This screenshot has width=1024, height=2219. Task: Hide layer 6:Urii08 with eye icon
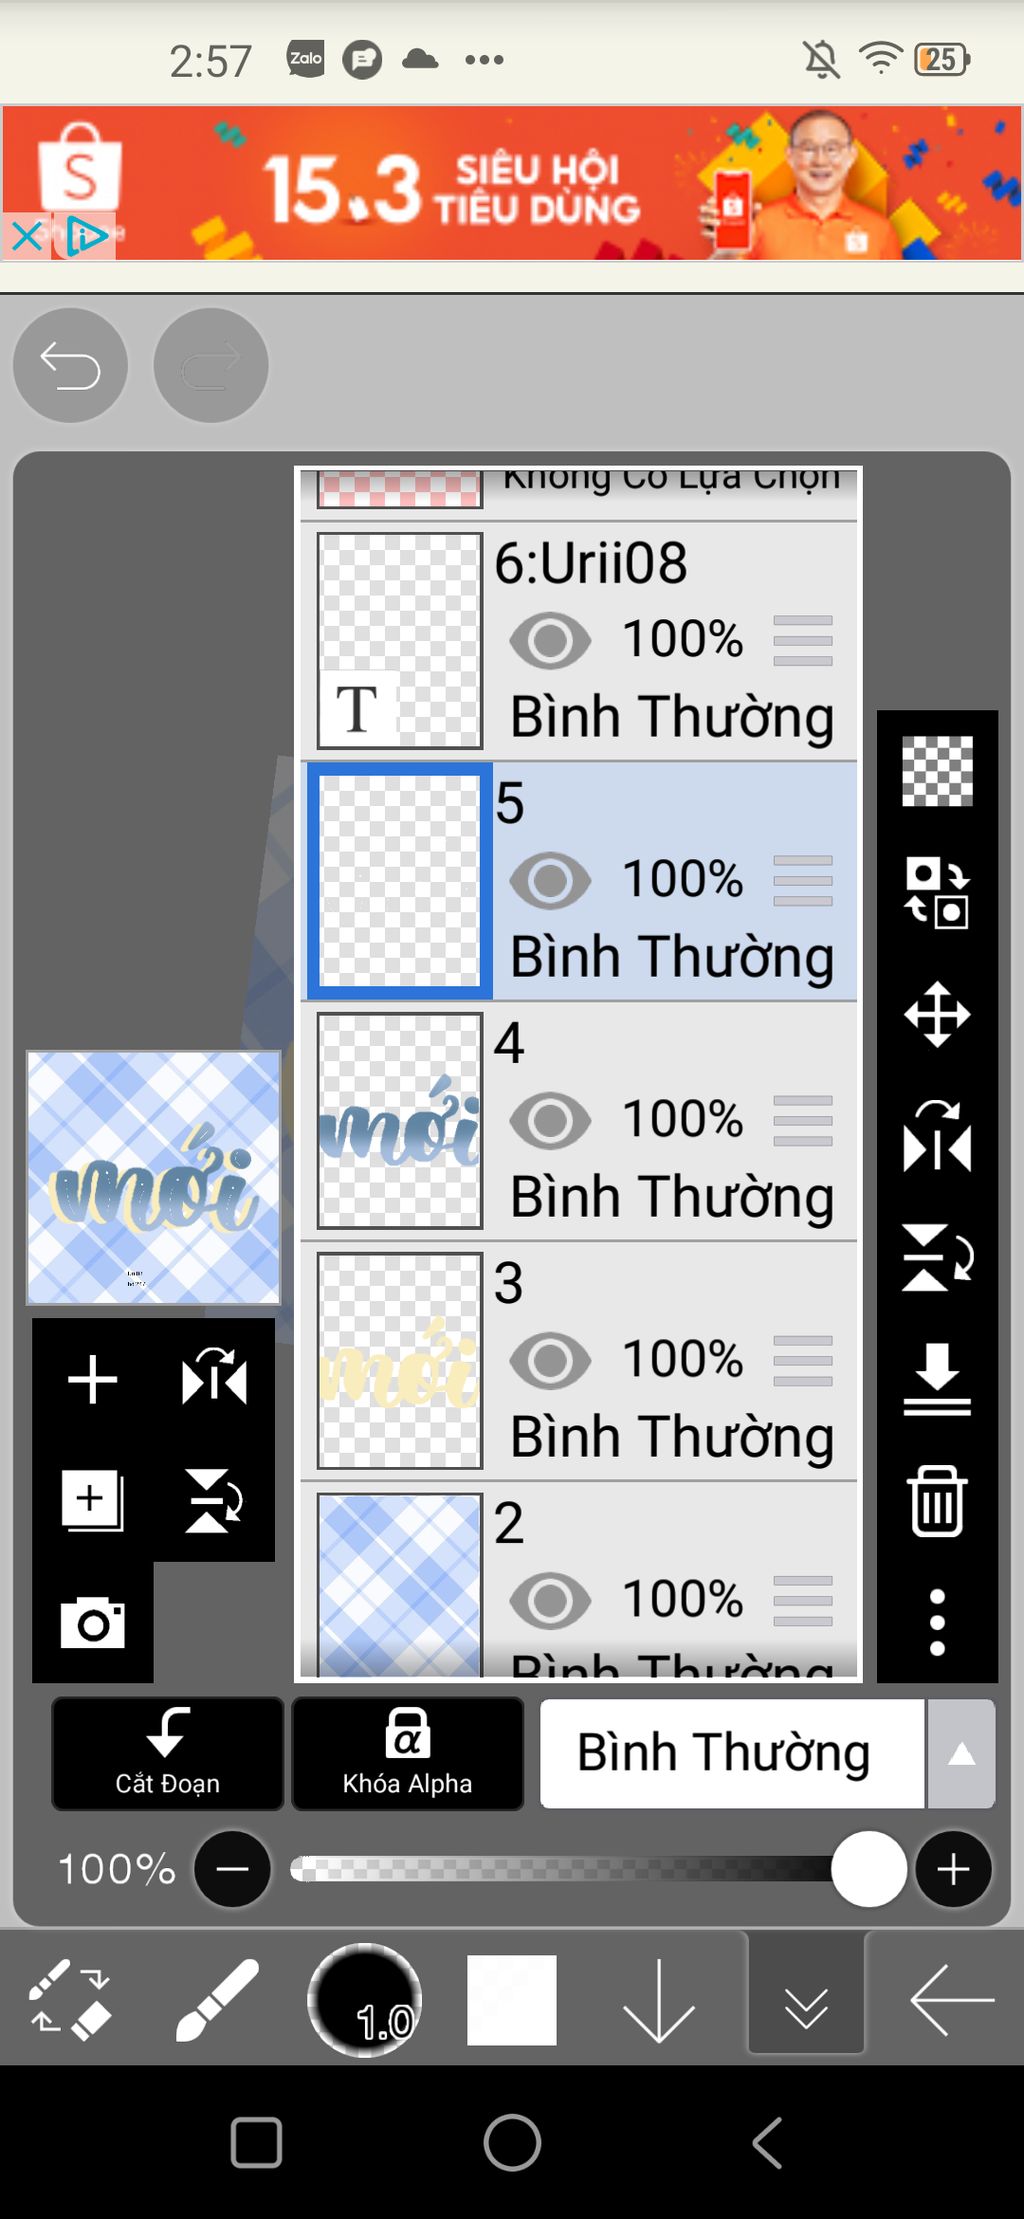(550, 640)
